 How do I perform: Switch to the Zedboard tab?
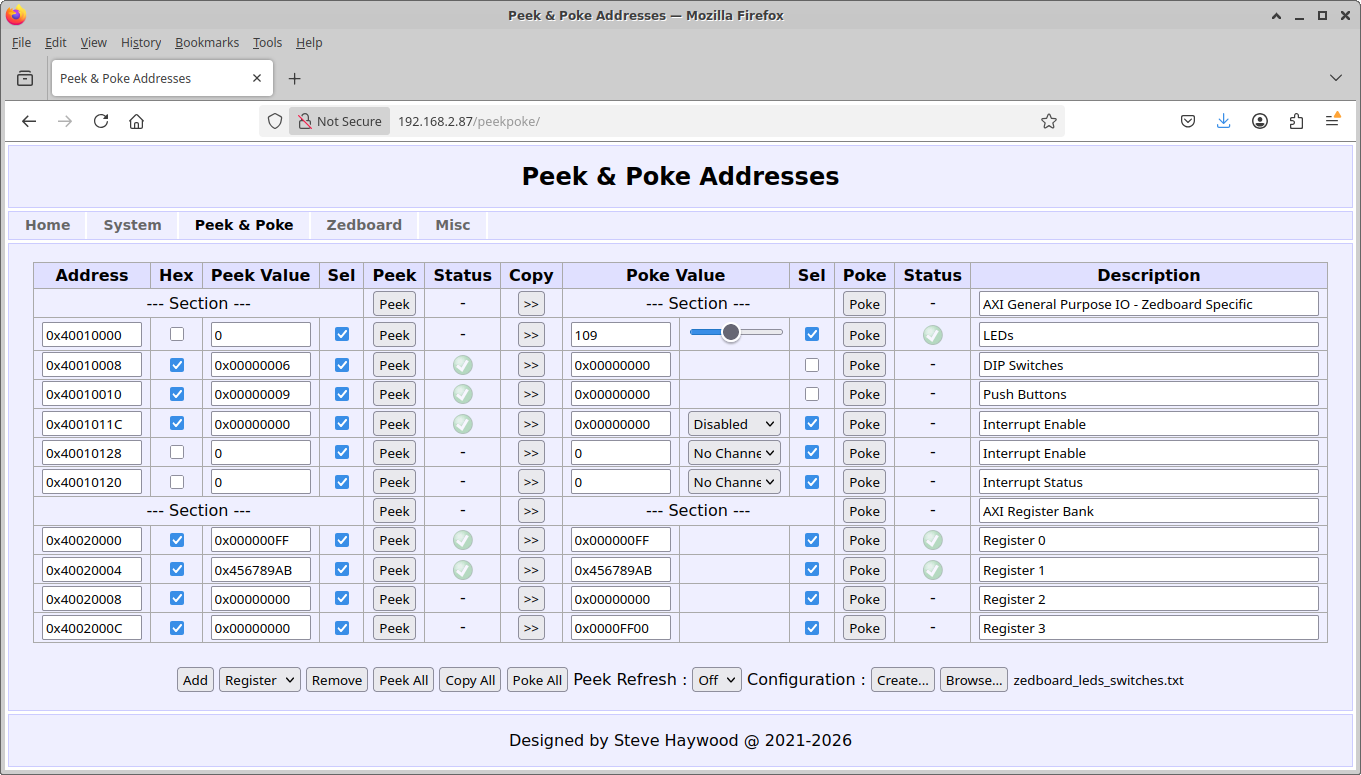(x=364, y=225)
